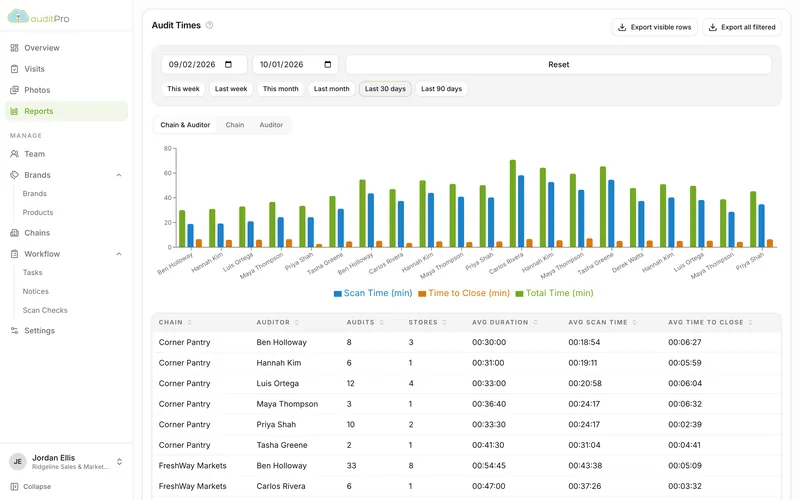The height and width of the screenshot is (500, 800).
Task: Click the Brands tag icon
Action: [14, 175]
